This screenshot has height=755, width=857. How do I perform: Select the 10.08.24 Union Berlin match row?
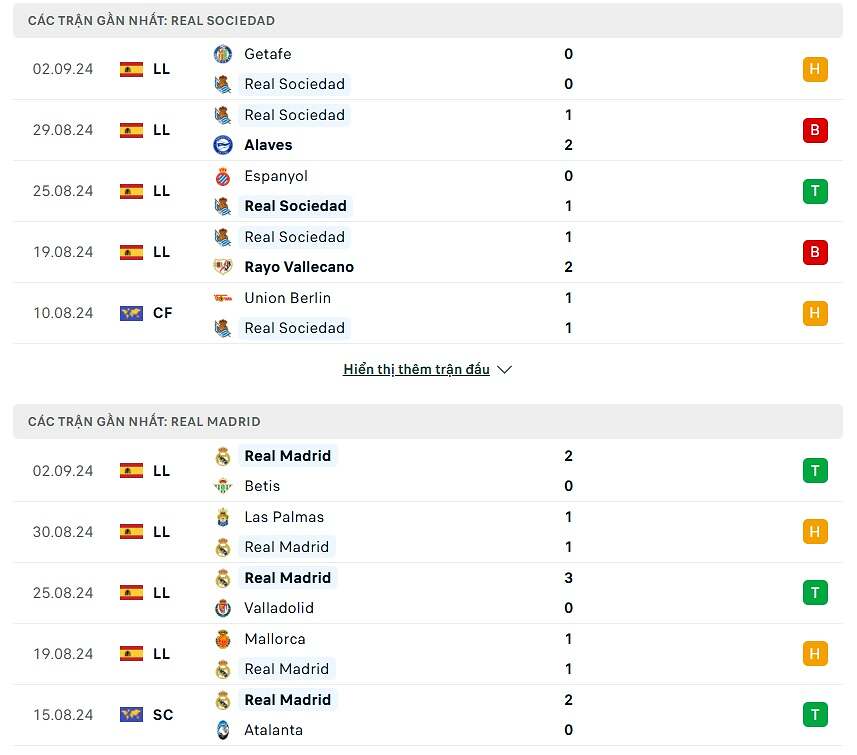click(x=428, y=313)
